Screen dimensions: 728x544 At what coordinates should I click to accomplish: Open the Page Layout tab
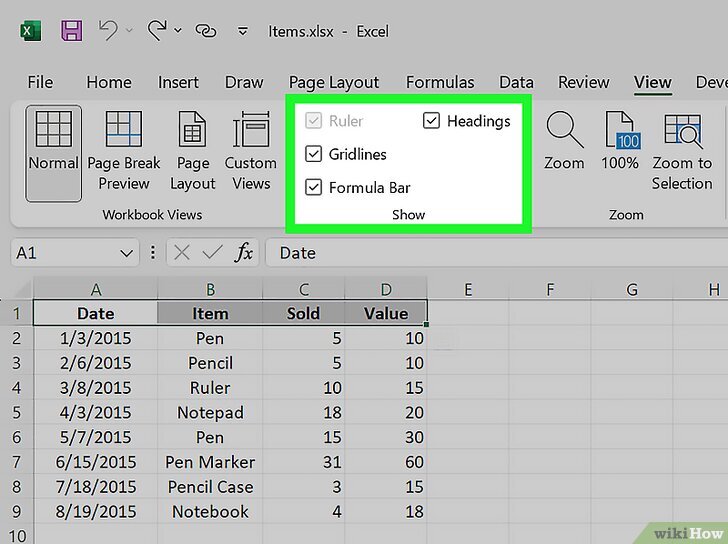coord(333,82)
